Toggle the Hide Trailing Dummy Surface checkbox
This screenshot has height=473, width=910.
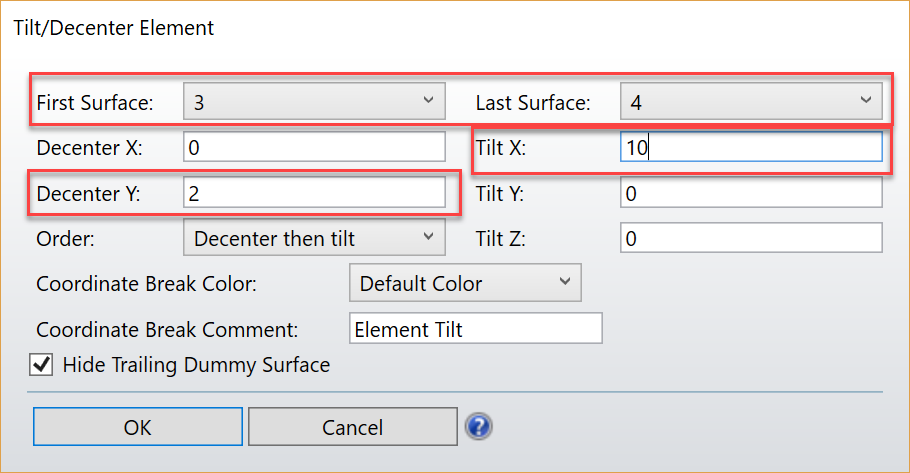(x=42, y=365)
